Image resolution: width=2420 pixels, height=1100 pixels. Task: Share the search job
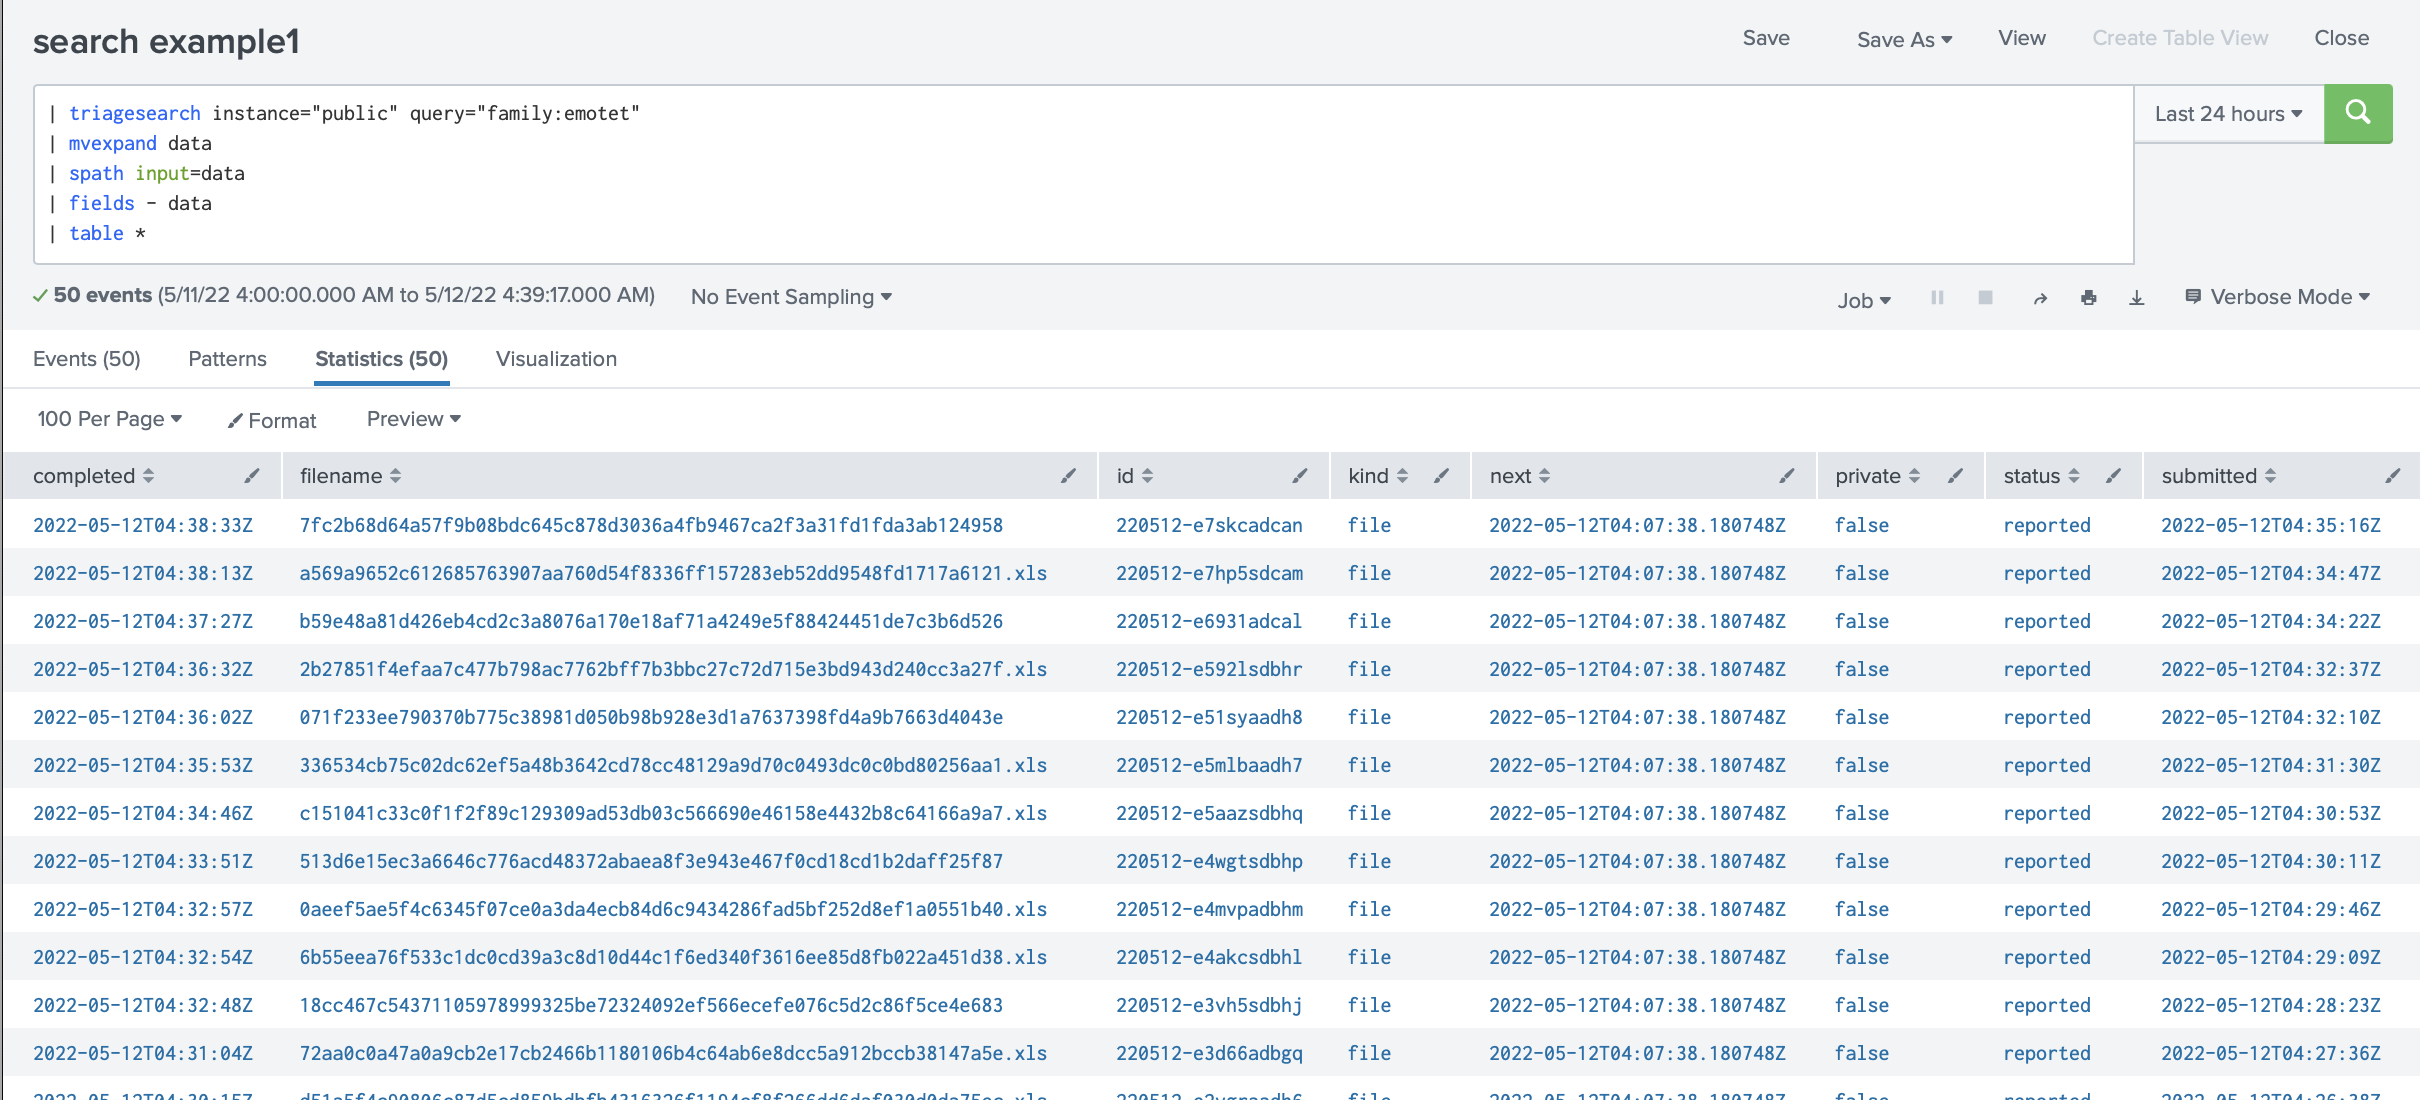click(2040, 298)
